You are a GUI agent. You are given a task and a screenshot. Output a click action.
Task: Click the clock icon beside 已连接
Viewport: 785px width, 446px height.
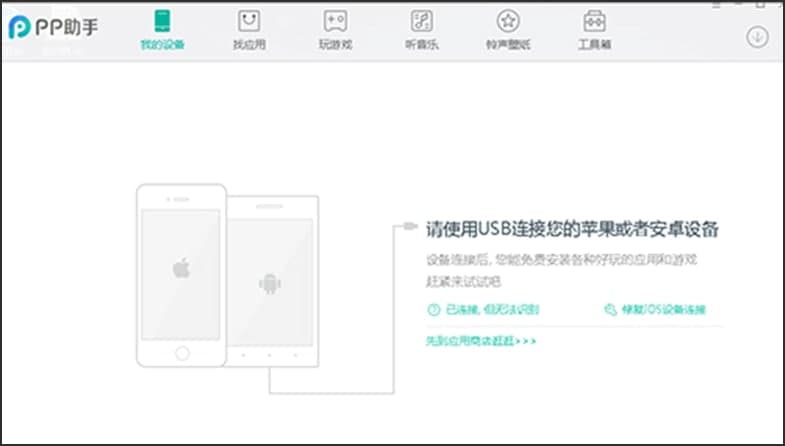point(434,309)
